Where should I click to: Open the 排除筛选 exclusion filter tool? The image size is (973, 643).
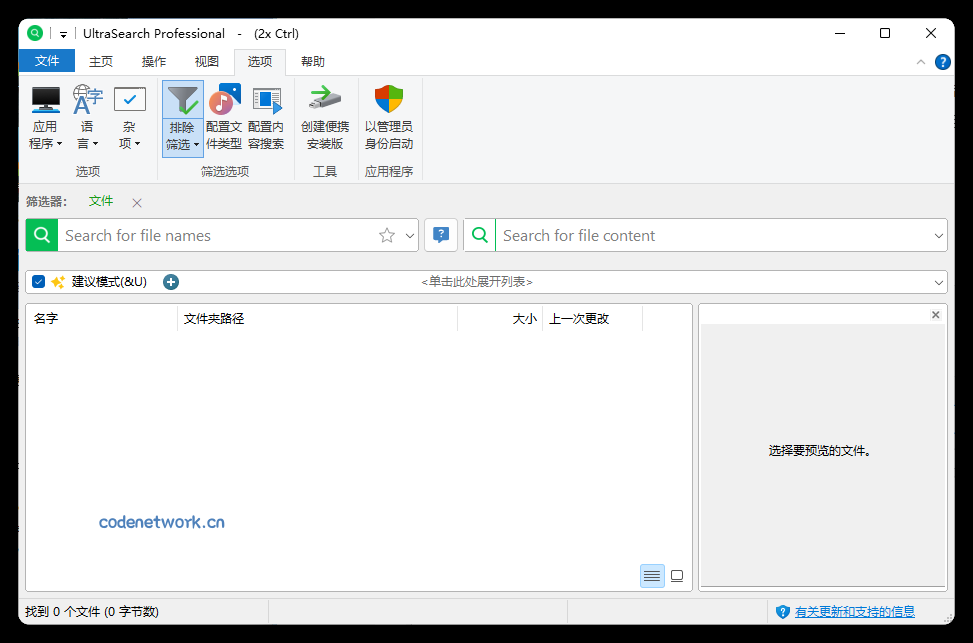pos(182,117)
